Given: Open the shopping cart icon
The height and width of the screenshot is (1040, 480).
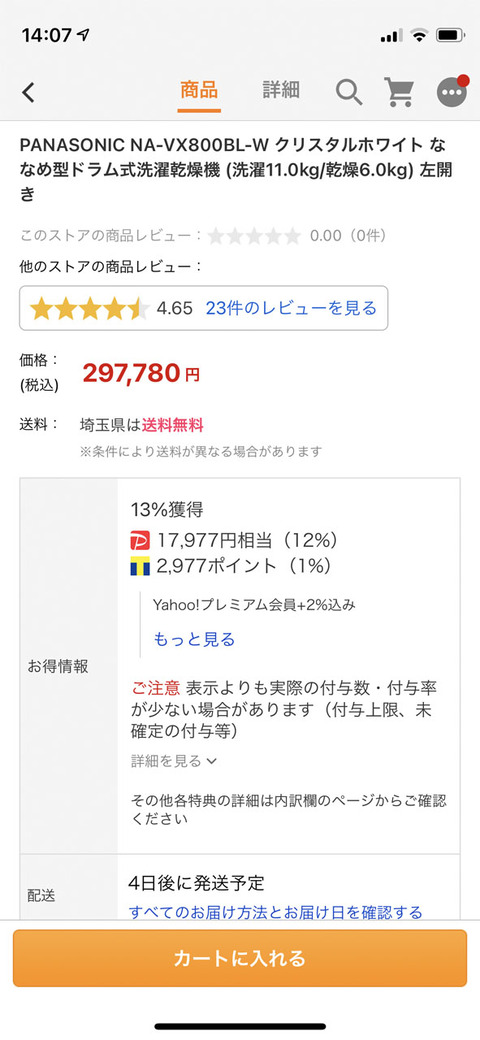Looking at the screenshot, I should click(399, 92).
